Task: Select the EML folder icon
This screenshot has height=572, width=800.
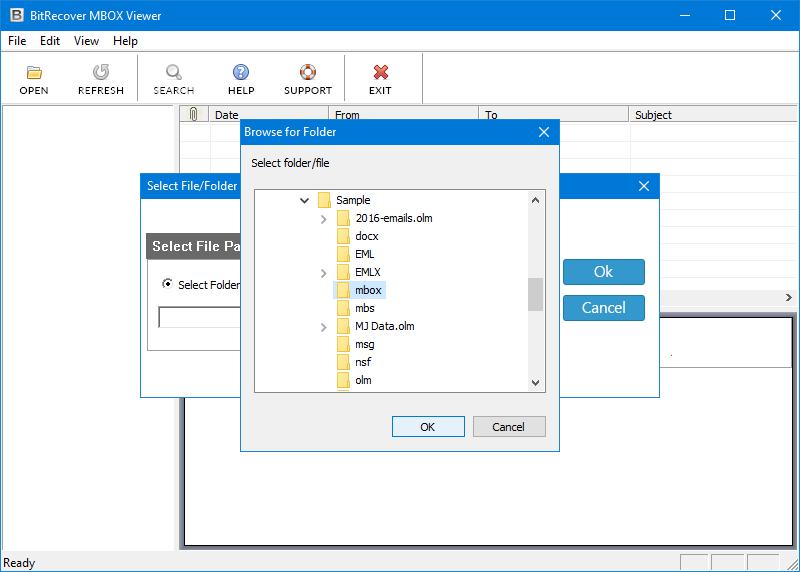Action: coord(343,254)
